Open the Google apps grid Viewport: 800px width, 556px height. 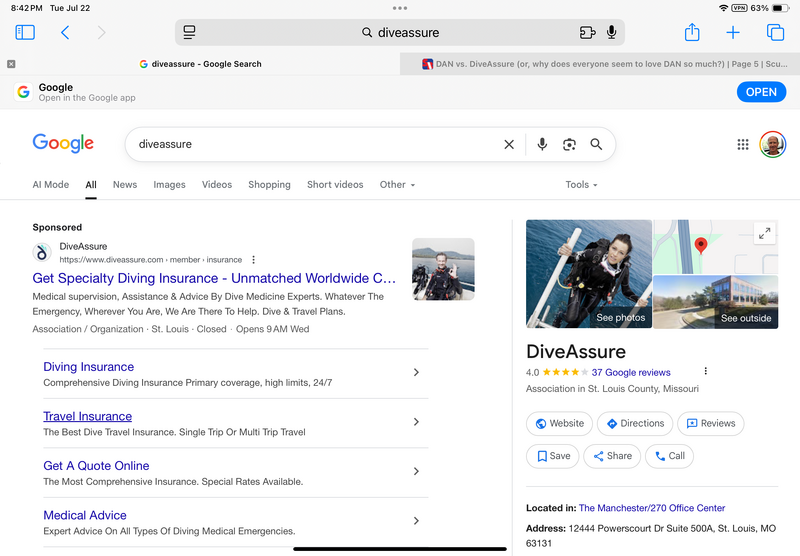[x=743, y=144]
